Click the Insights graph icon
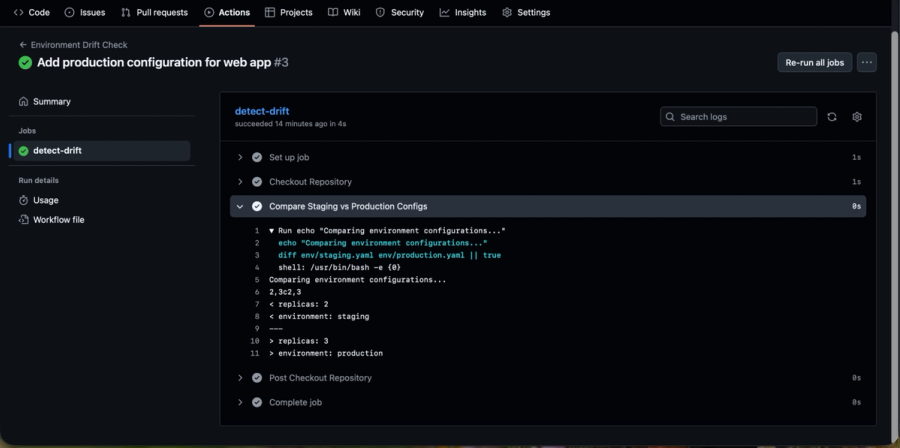The image size is (900, 448). pyautogui.click(x=444, y=12)
